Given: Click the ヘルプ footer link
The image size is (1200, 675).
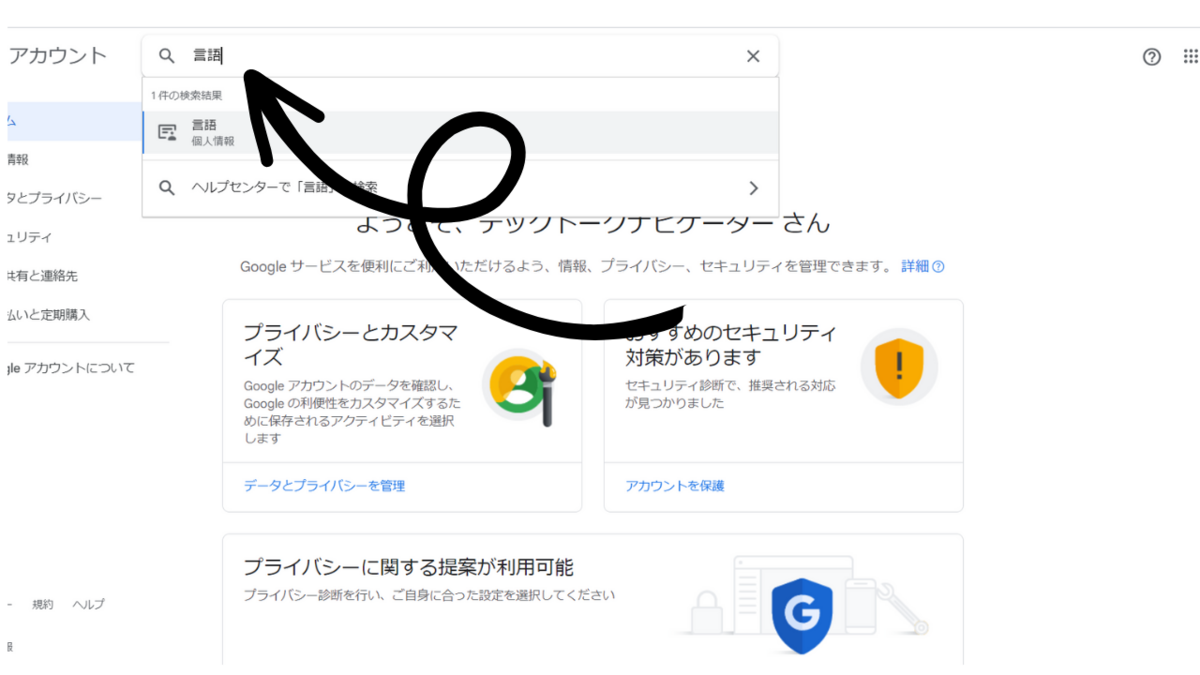Looking at the screenshot, I should (88, 604).
